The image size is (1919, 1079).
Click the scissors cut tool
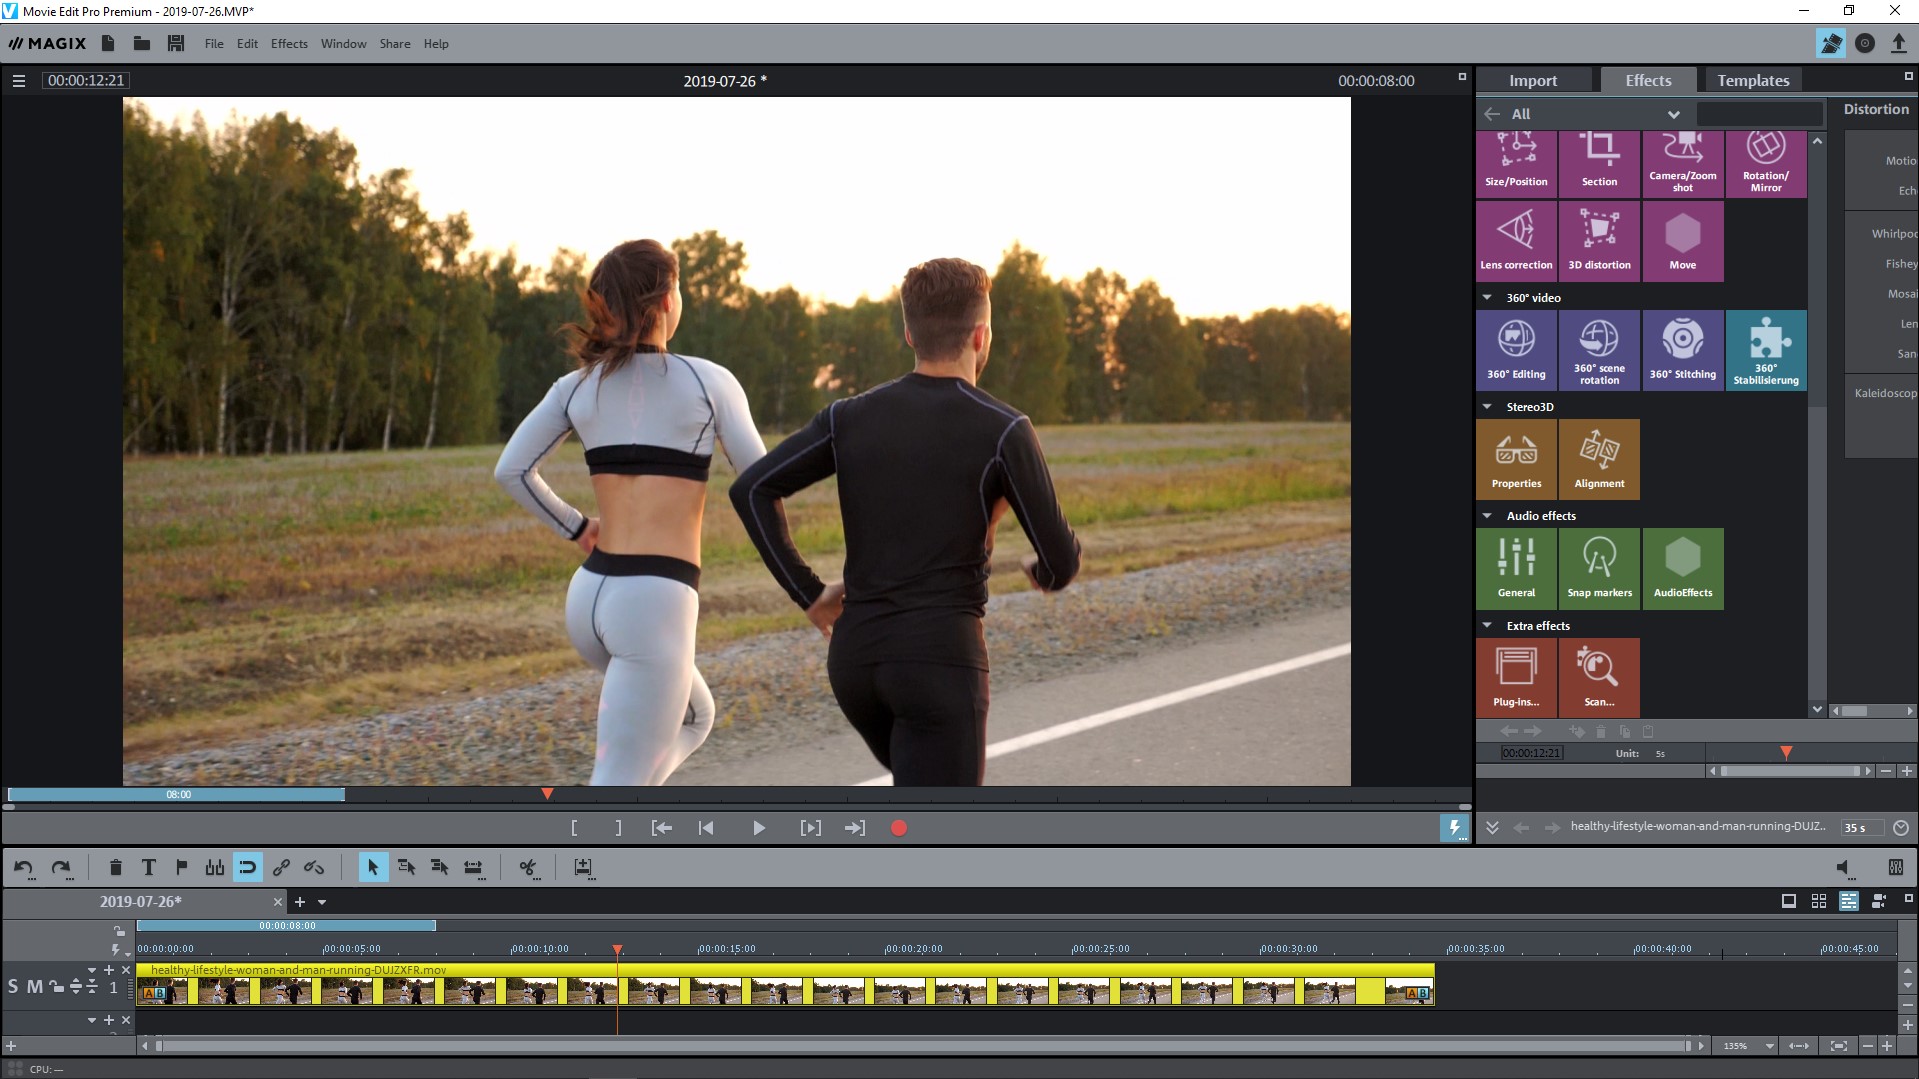pyautogui.click(x=528, y=868)
